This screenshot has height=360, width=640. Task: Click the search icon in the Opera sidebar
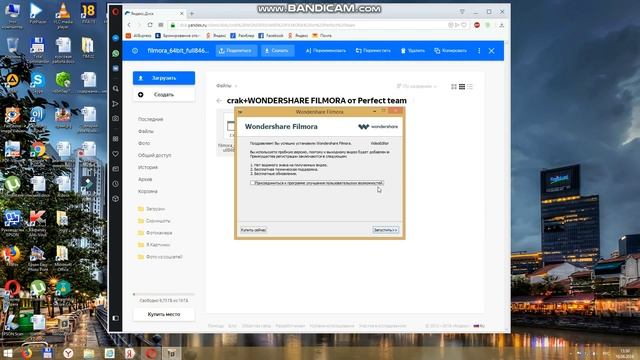tap(116, 88)
